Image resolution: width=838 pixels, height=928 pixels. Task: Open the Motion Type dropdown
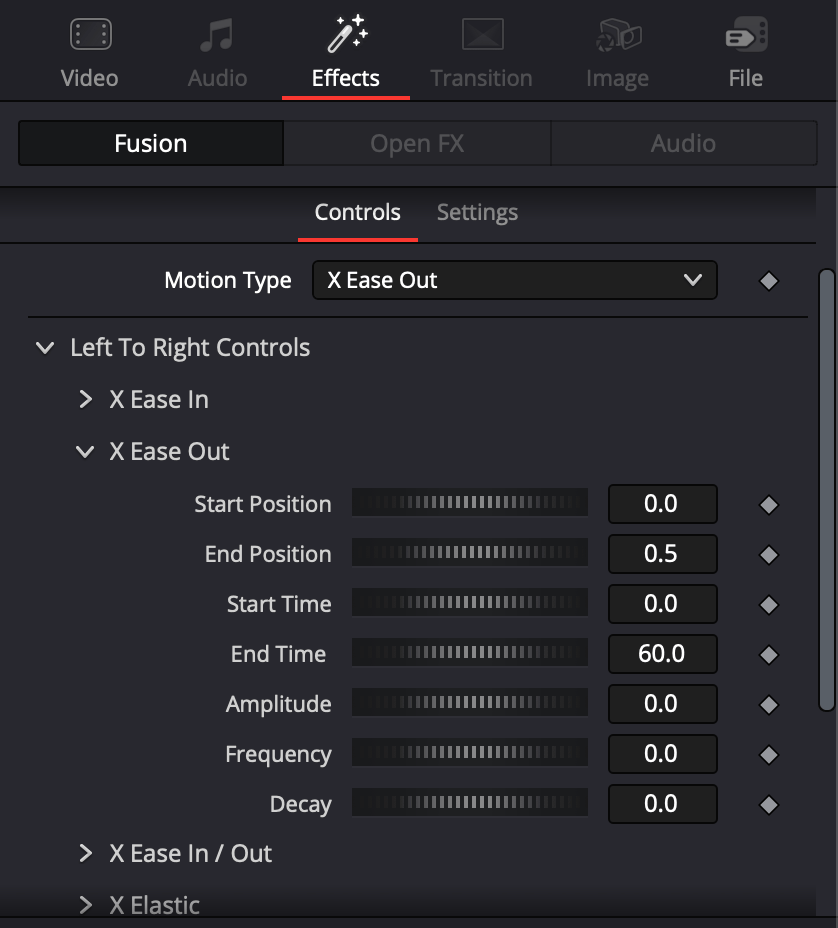coord(515,280)
